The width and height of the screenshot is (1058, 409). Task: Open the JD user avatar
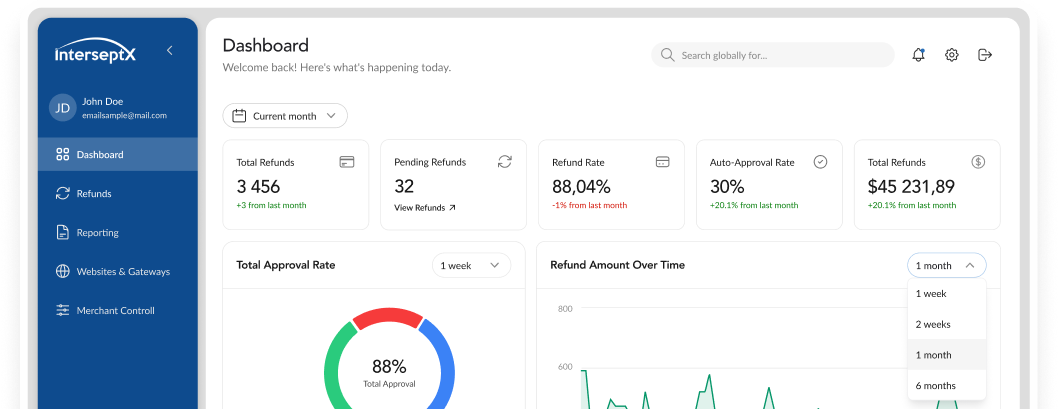(62, 108)
